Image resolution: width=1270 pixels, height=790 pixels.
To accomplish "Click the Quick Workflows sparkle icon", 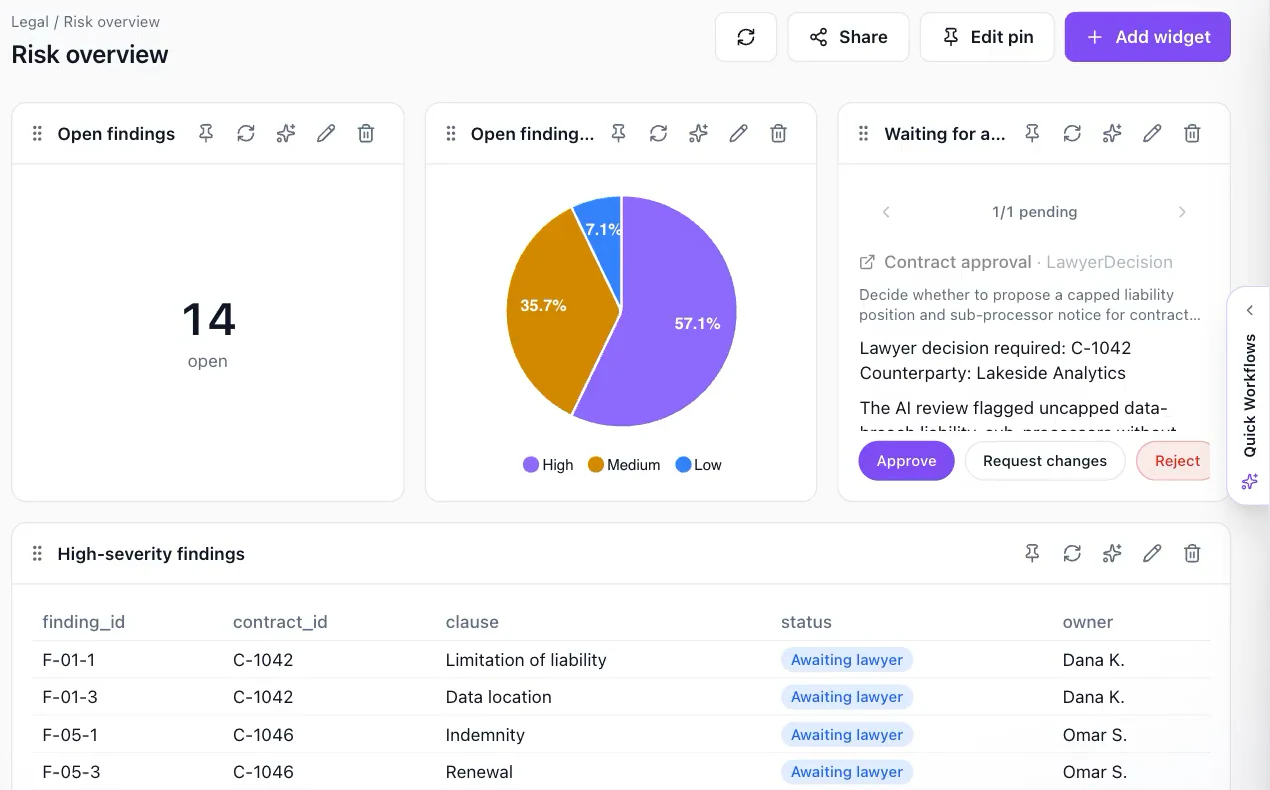I will coord(1250,482).
